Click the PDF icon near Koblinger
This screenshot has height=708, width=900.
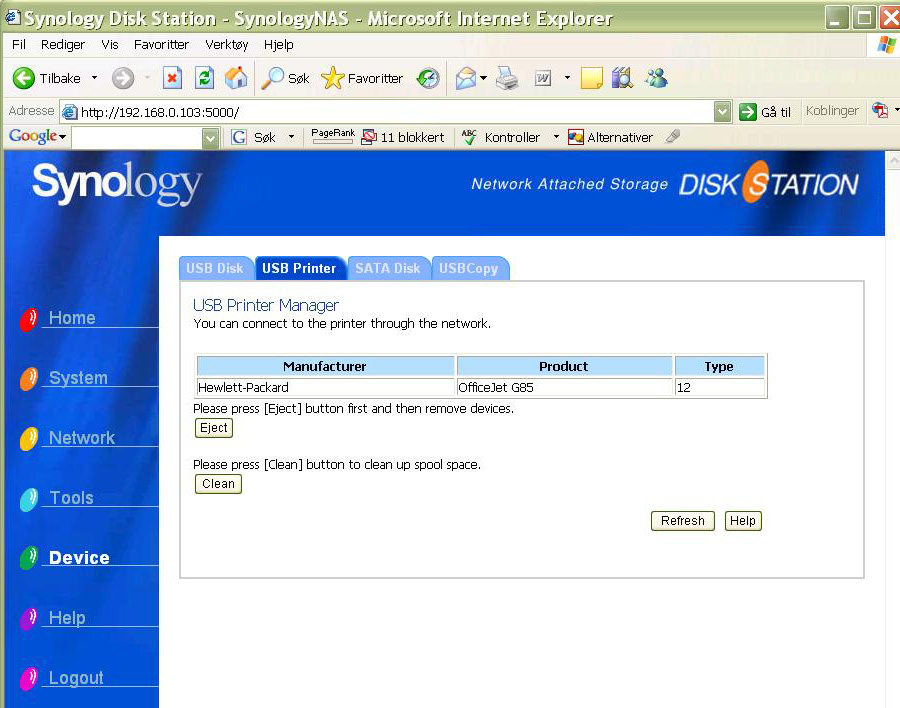pos(880,110)
